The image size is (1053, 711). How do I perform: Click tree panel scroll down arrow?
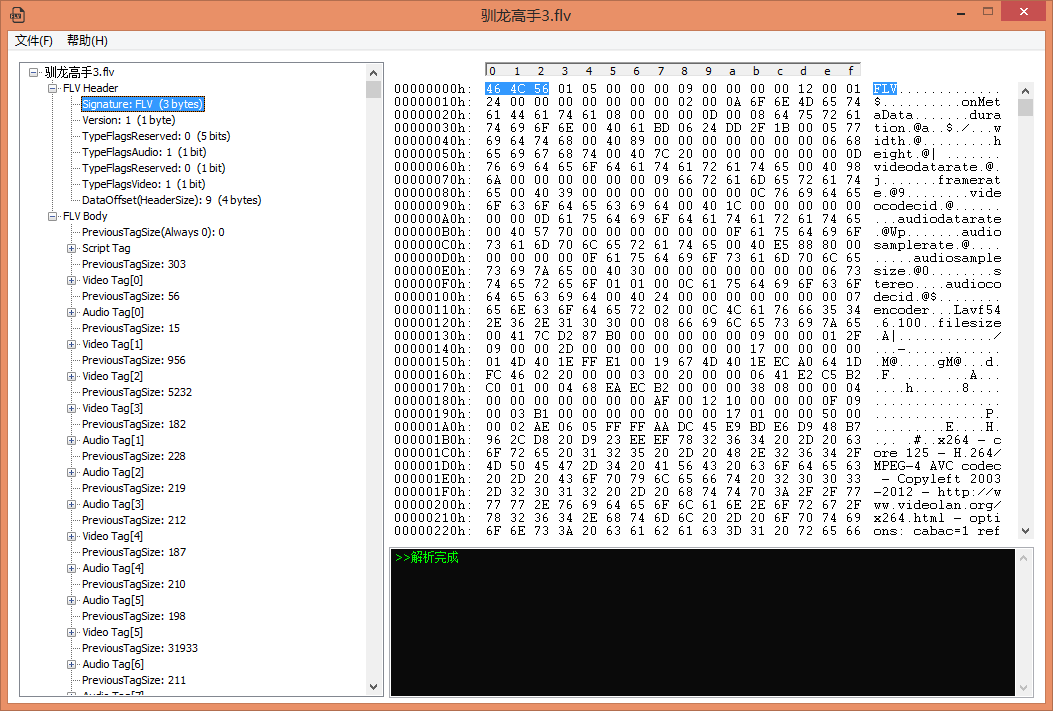(x=373, y=687)
